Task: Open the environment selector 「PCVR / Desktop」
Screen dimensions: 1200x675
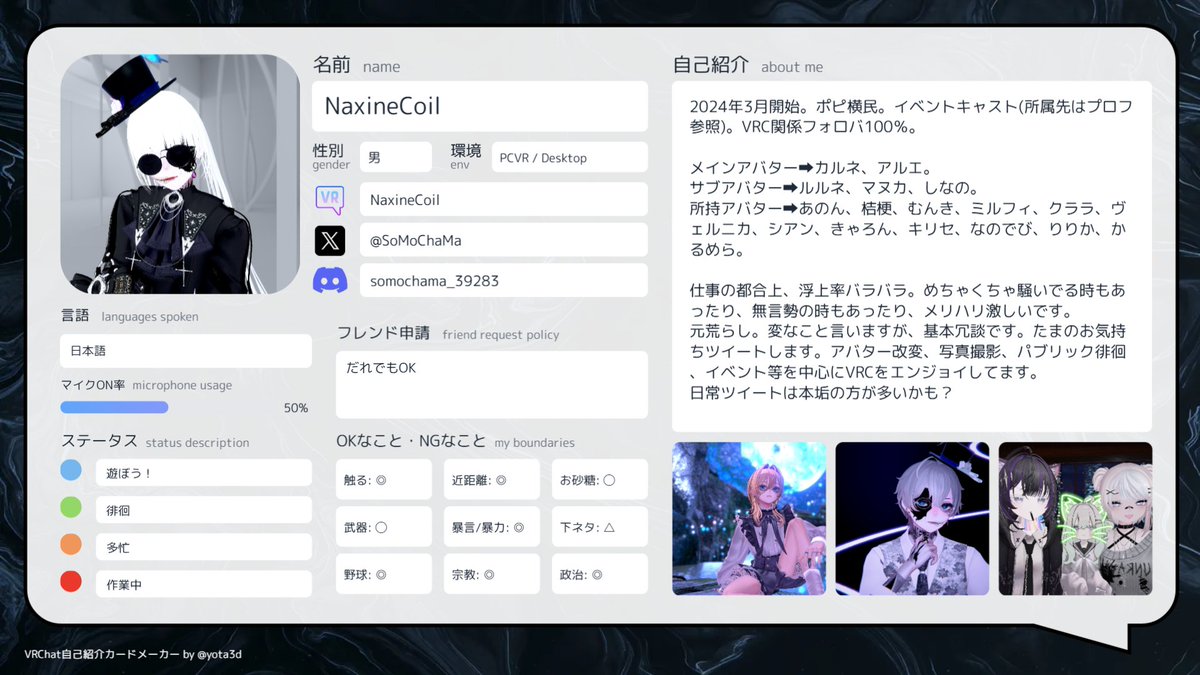Action: coord(570,157)
